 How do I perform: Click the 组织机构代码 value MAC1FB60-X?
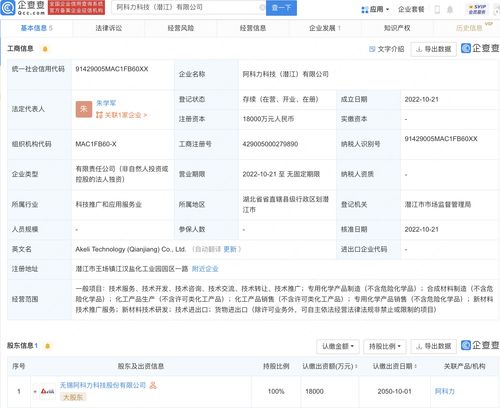click(96, 144)
